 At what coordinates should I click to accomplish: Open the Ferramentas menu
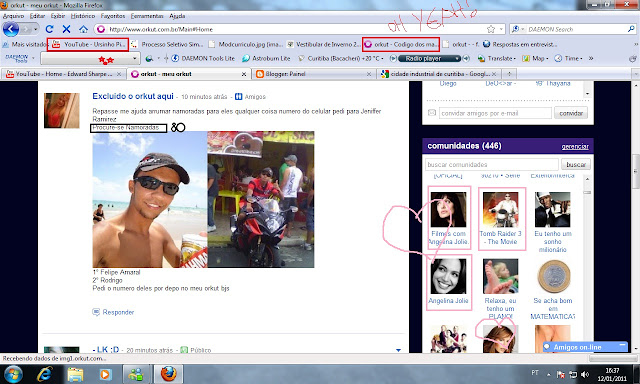pyautogui.click(x=147, y=16)
